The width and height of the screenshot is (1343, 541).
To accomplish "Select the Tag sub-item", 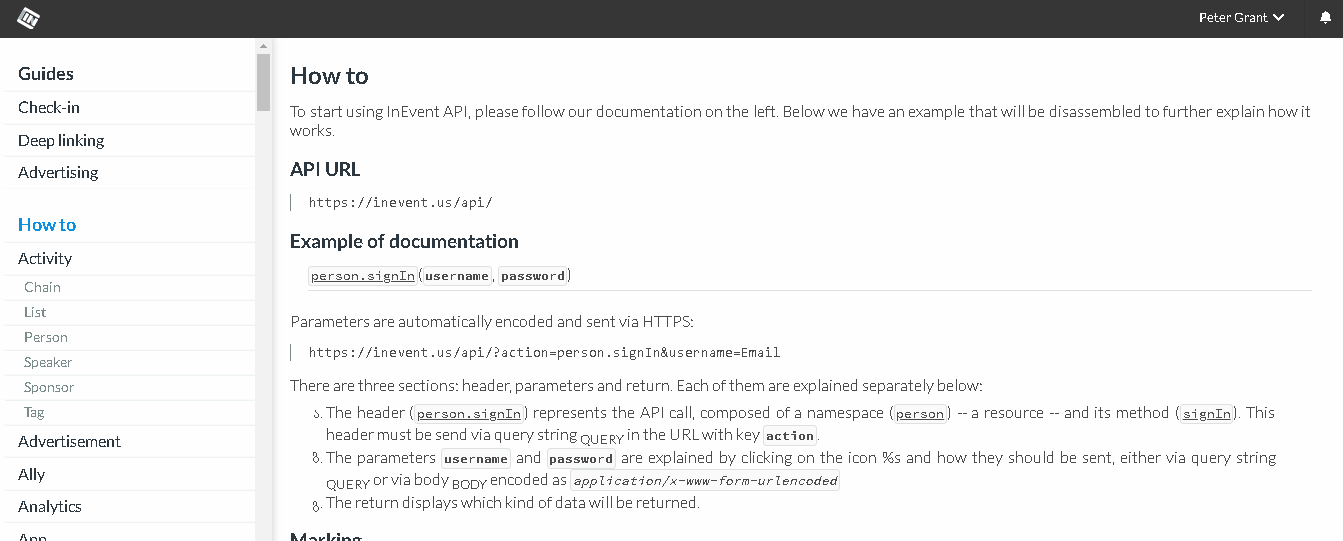I will (34, 413).
